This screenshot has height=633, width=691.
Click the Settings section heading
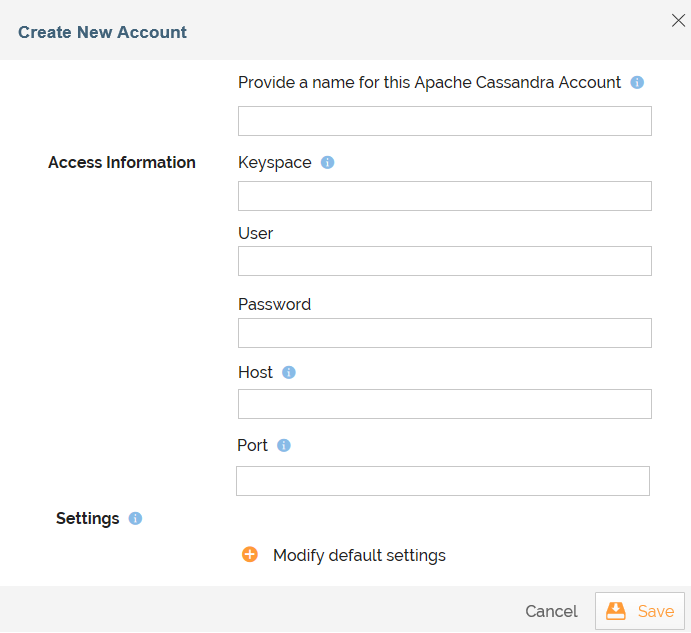(x=88, y=519)
